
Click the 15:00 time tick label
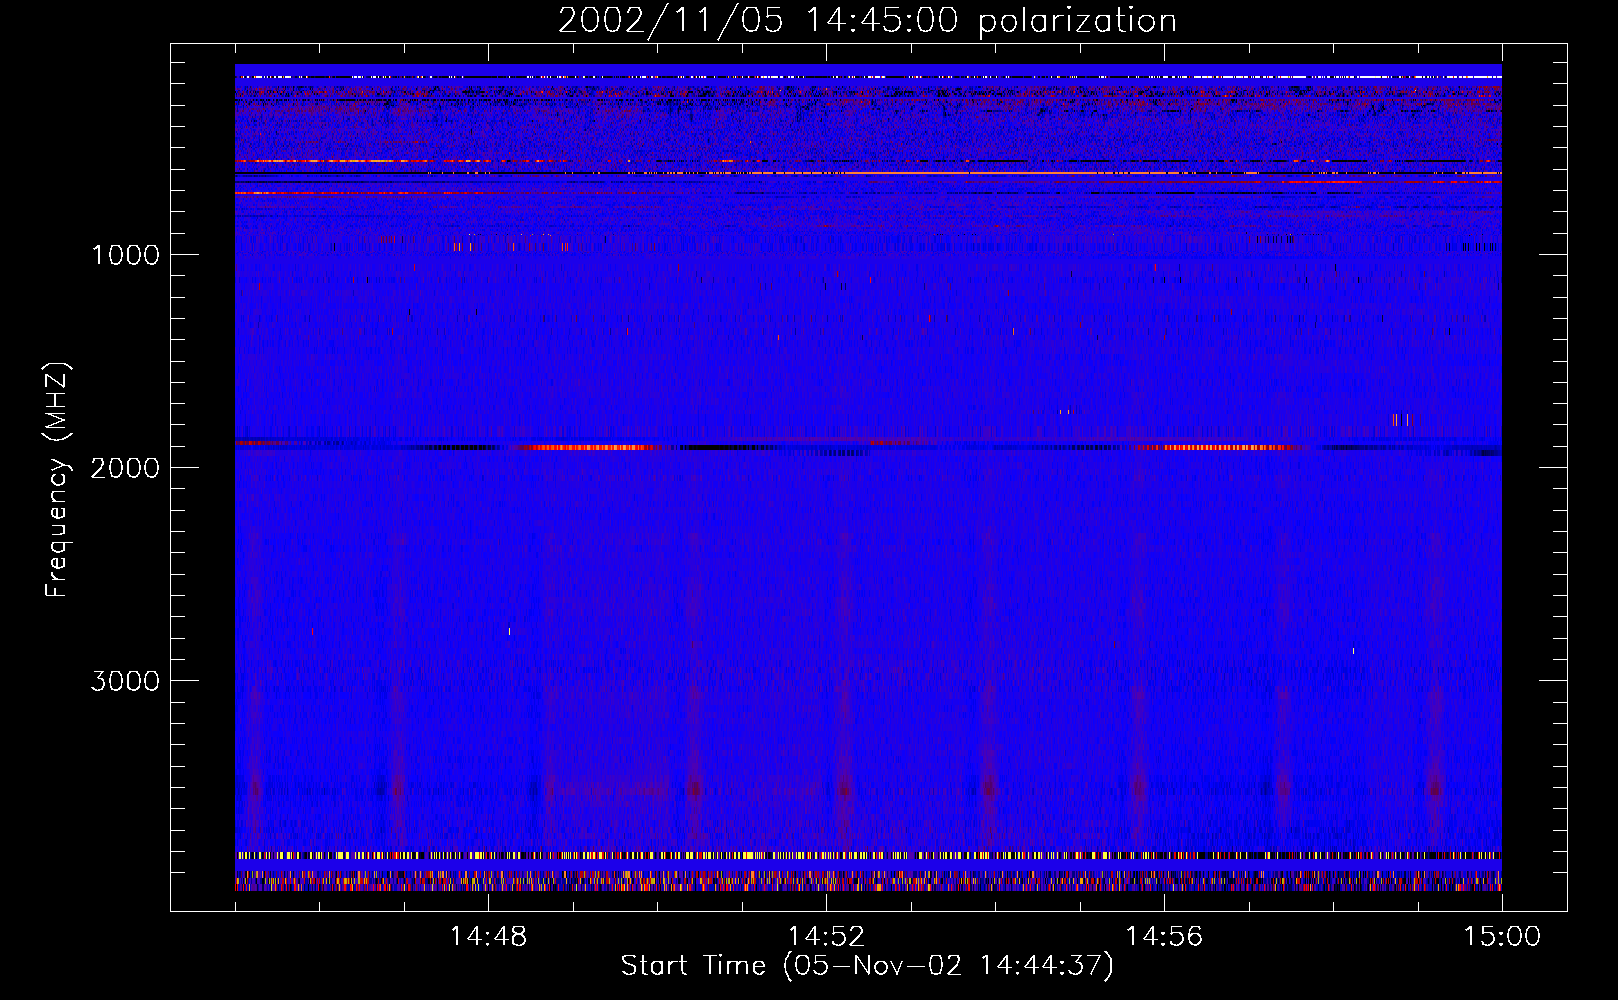[1502, 937]
